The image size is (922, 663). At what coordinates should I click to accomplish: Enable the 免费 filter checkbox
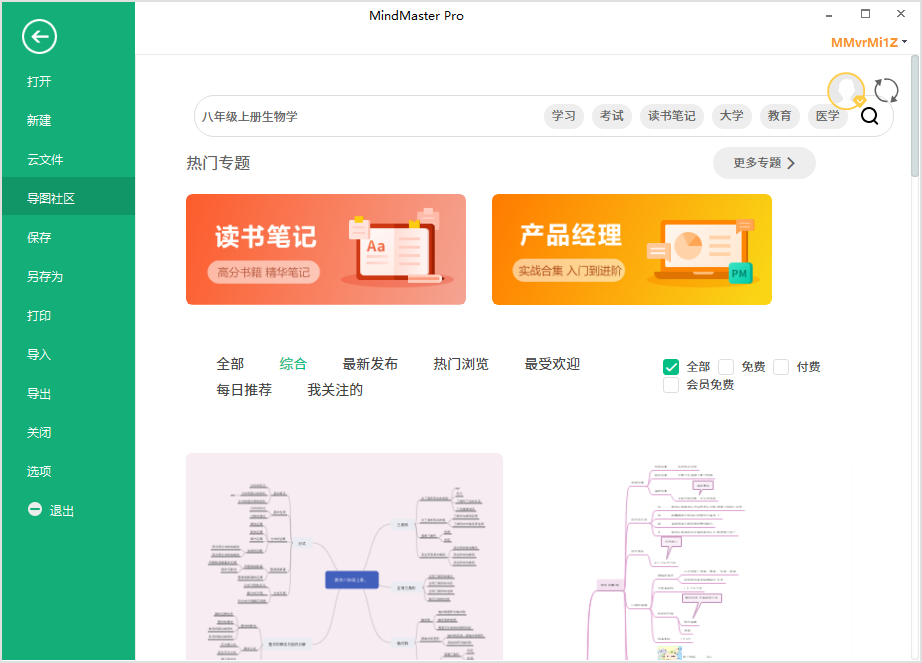726,367
